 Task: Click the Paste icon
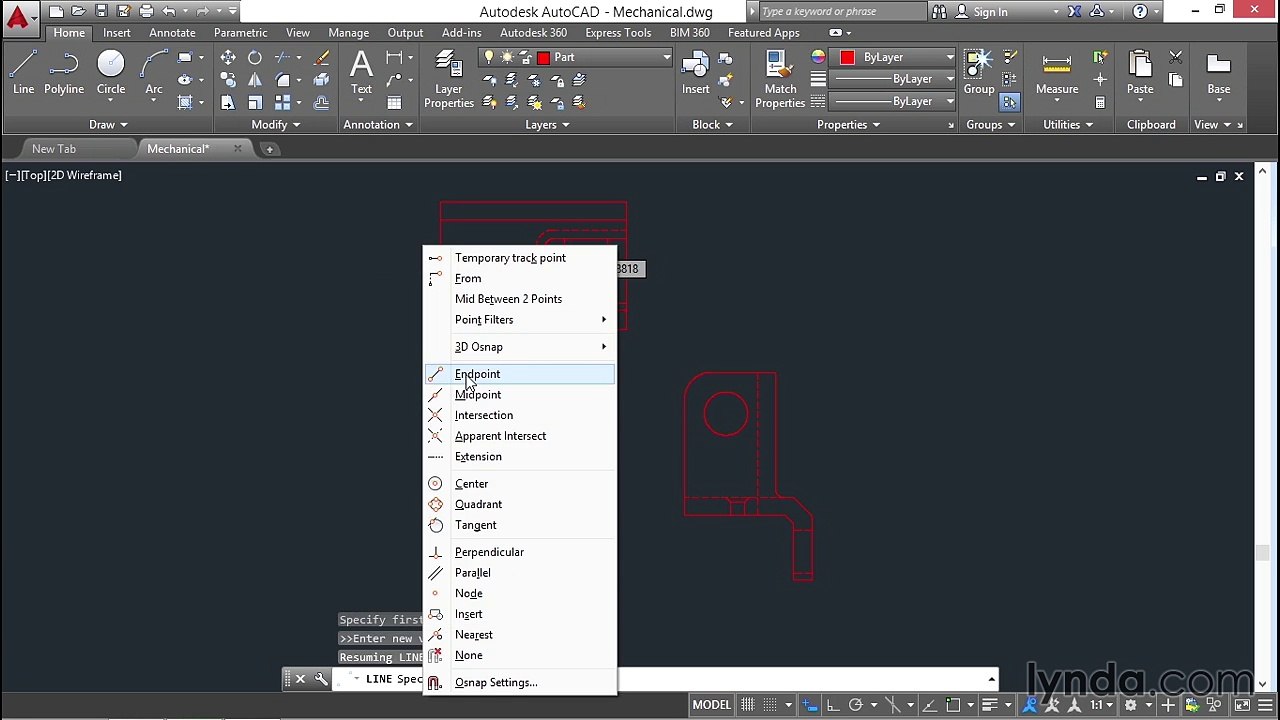[1140, 73]
